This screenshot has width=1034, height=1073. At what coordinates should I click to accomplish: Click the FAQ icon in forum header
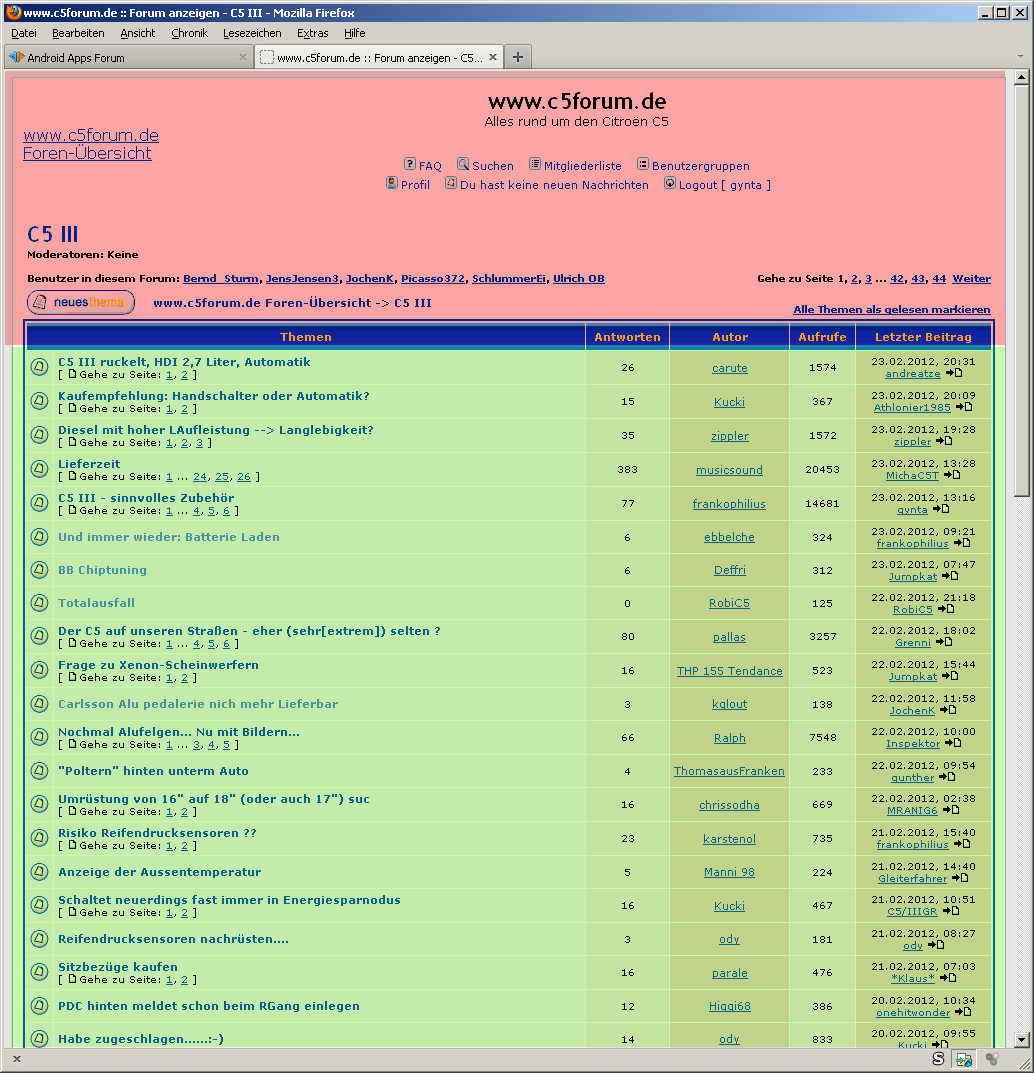pyautogui.click(x=410, y=164)
